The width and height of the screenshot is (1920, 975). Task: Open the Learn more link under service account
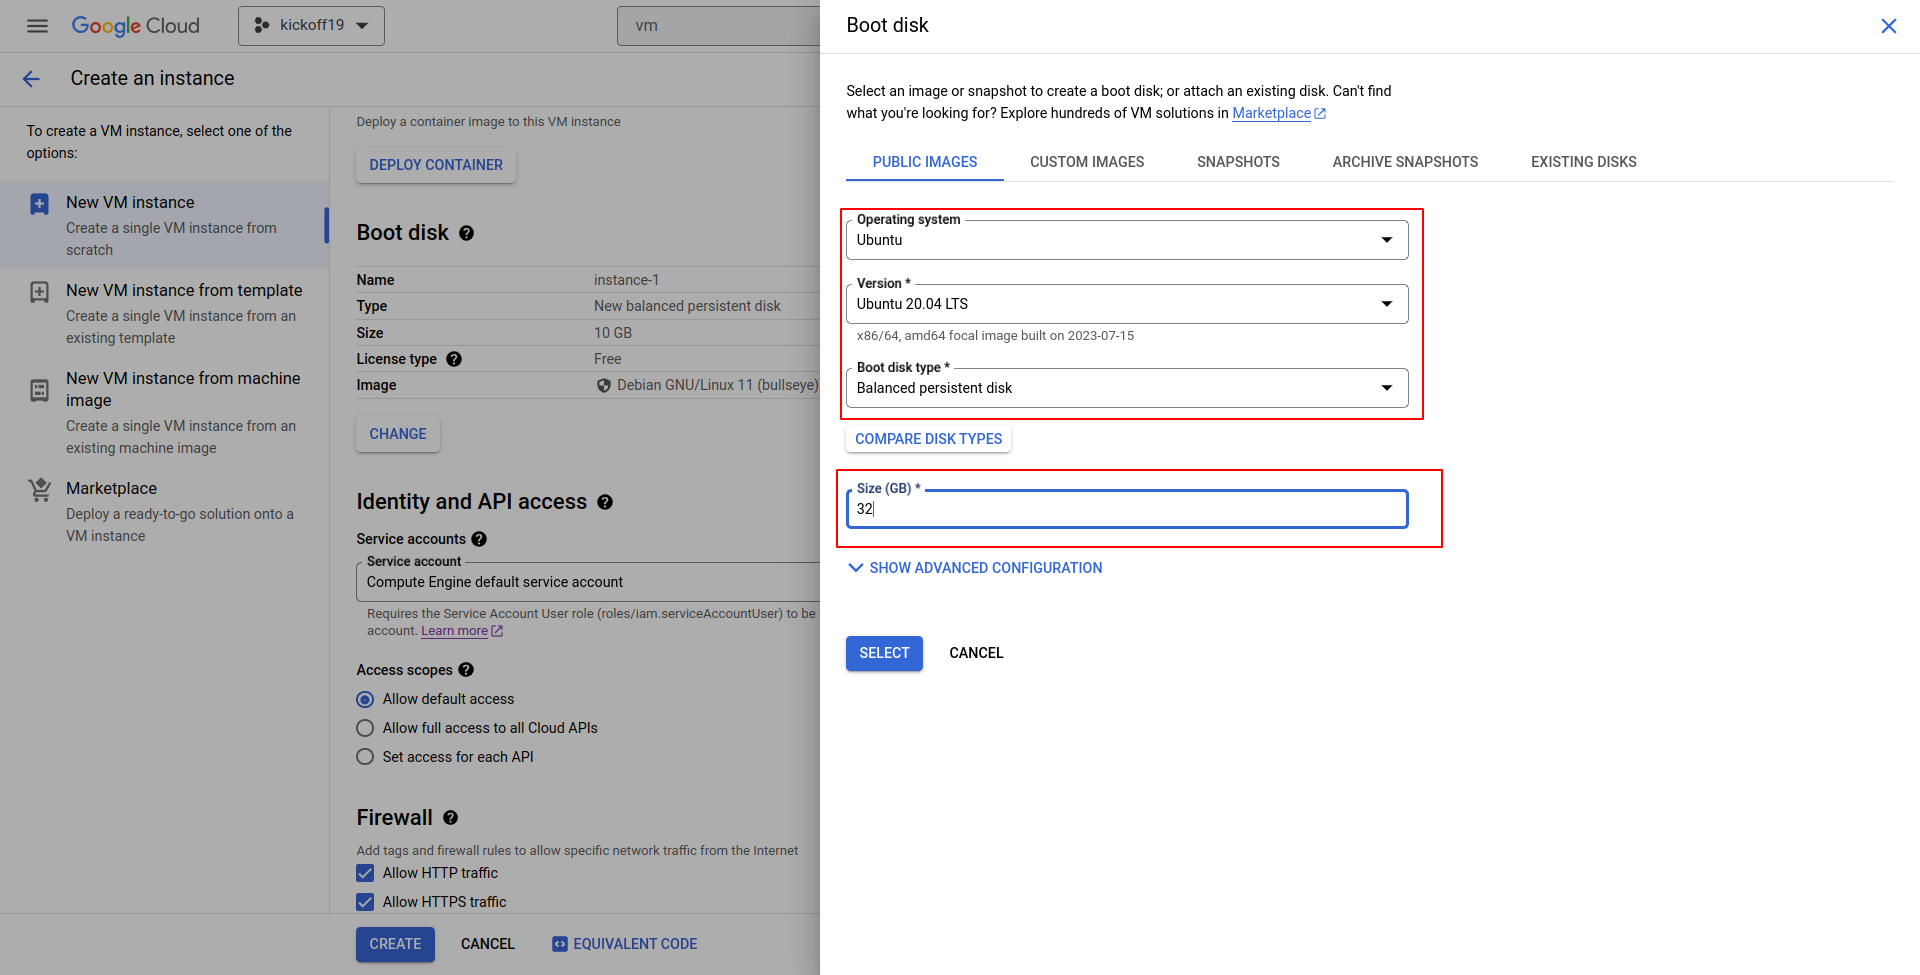tap(454, 631)
